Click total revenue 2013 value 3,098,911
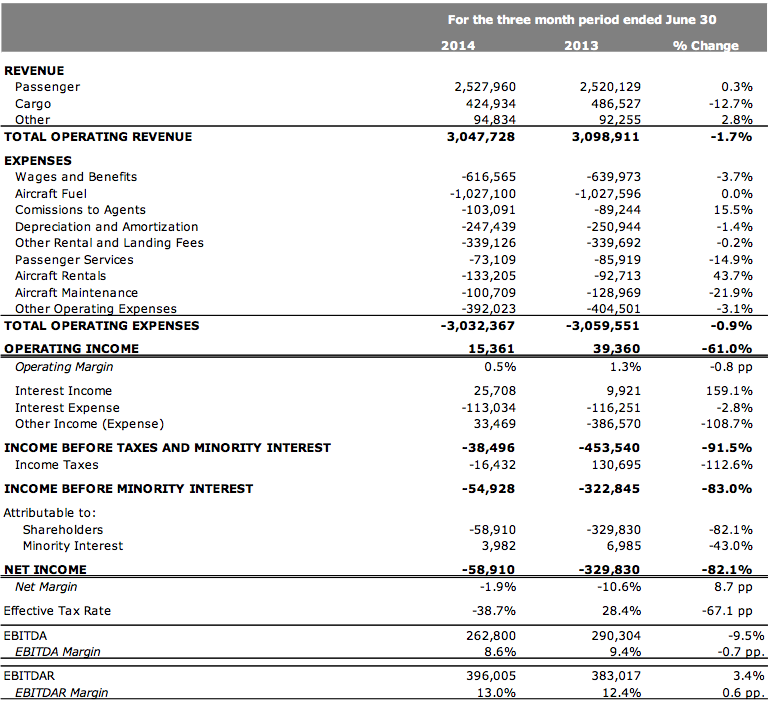The image size is (768, 701). coord(605,137)
